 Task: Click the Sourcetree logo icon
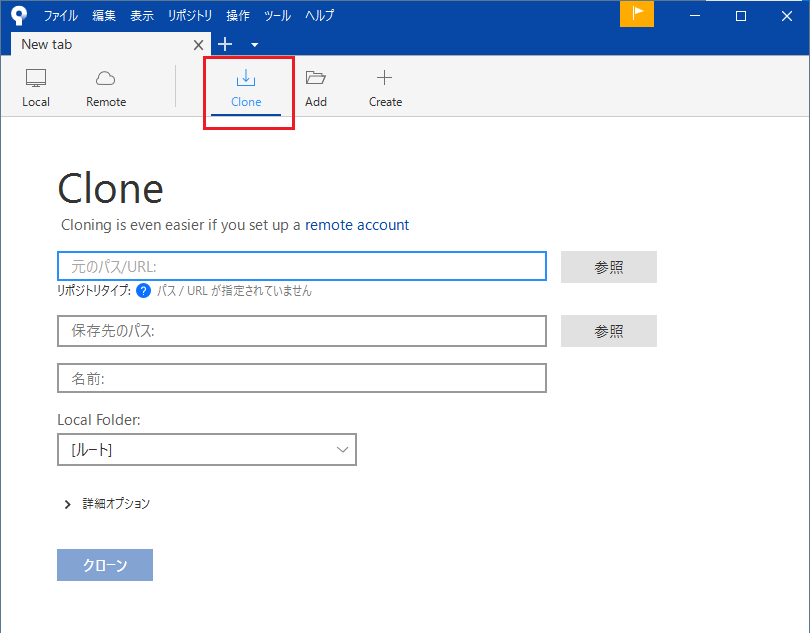click(x=19, y=16)
